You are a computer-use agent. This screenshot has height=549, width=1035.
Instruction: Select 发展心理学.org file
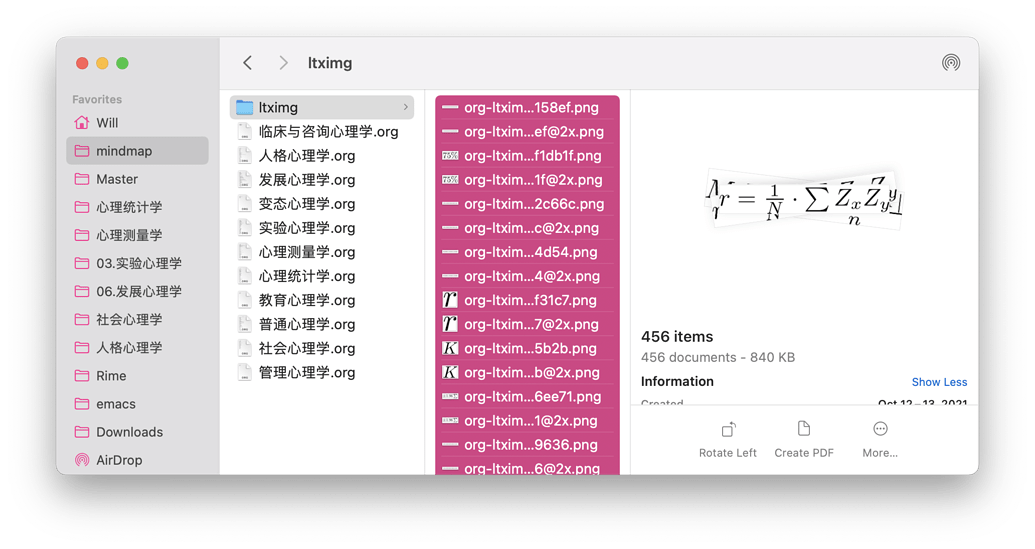pyautogui.click(x=321, y=179)
